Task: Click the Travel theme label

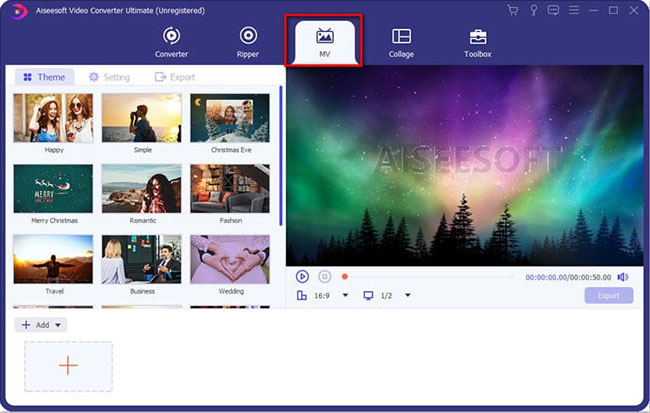Action: click(54, 291)
